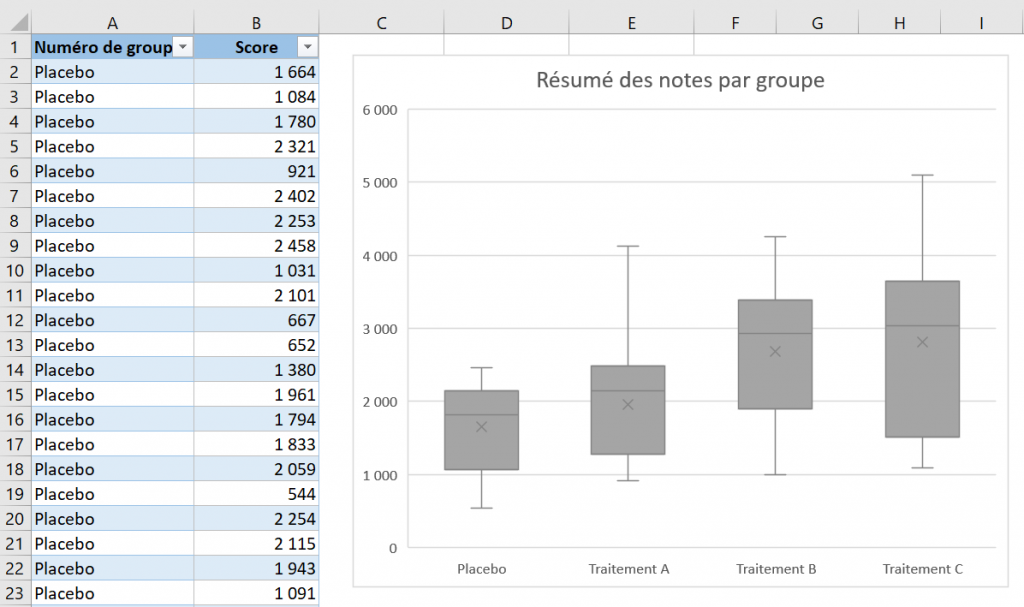Select row header 23
The height and width of the screenshot is (607, 1024).
tap(16, 593)
